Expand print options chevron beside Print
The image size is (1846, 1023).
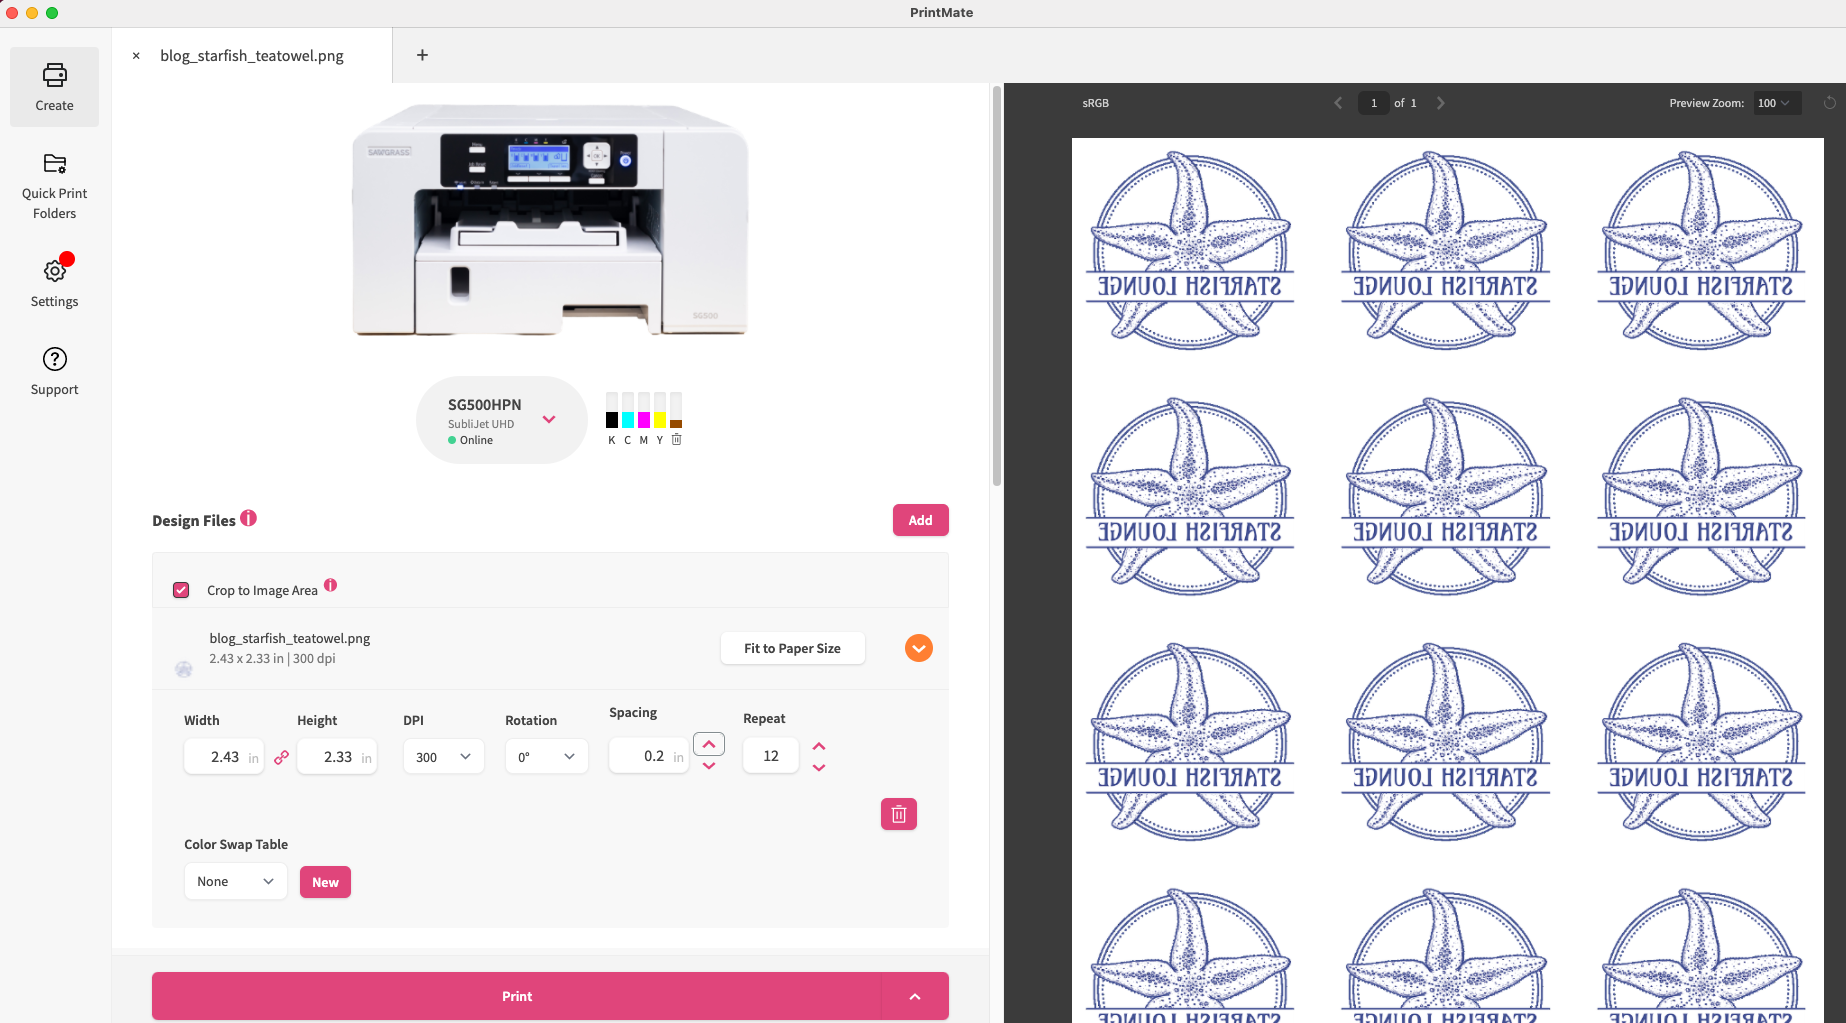(914, 996)
